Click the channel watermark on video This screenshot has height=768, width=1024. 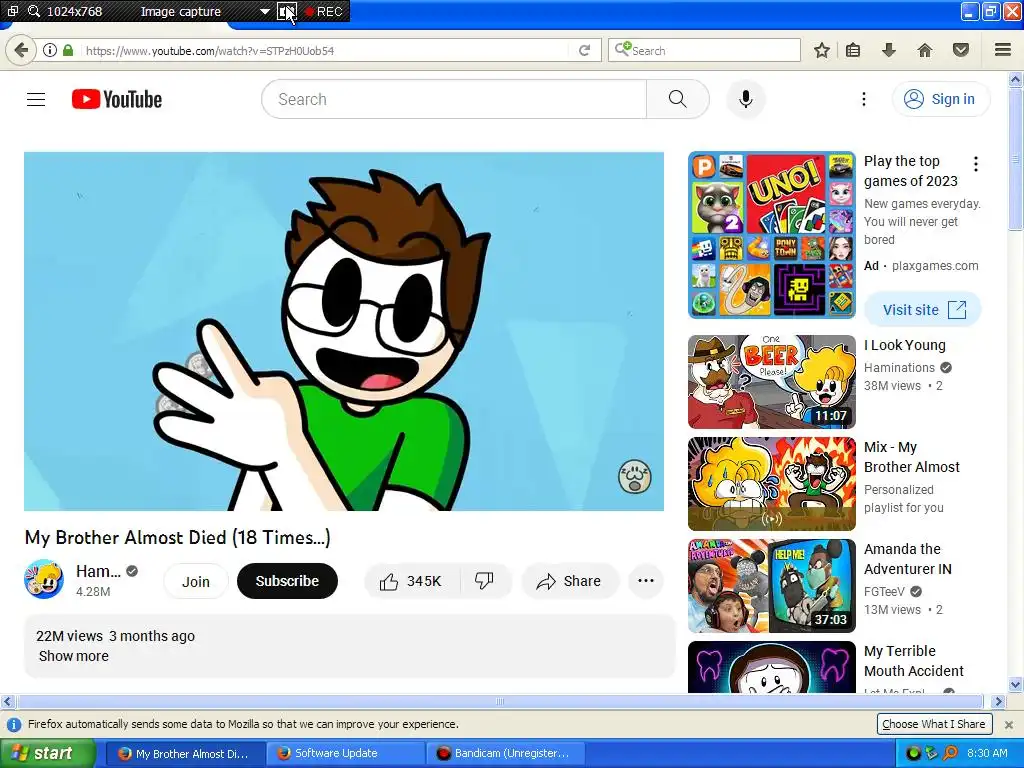coord(635,476)
